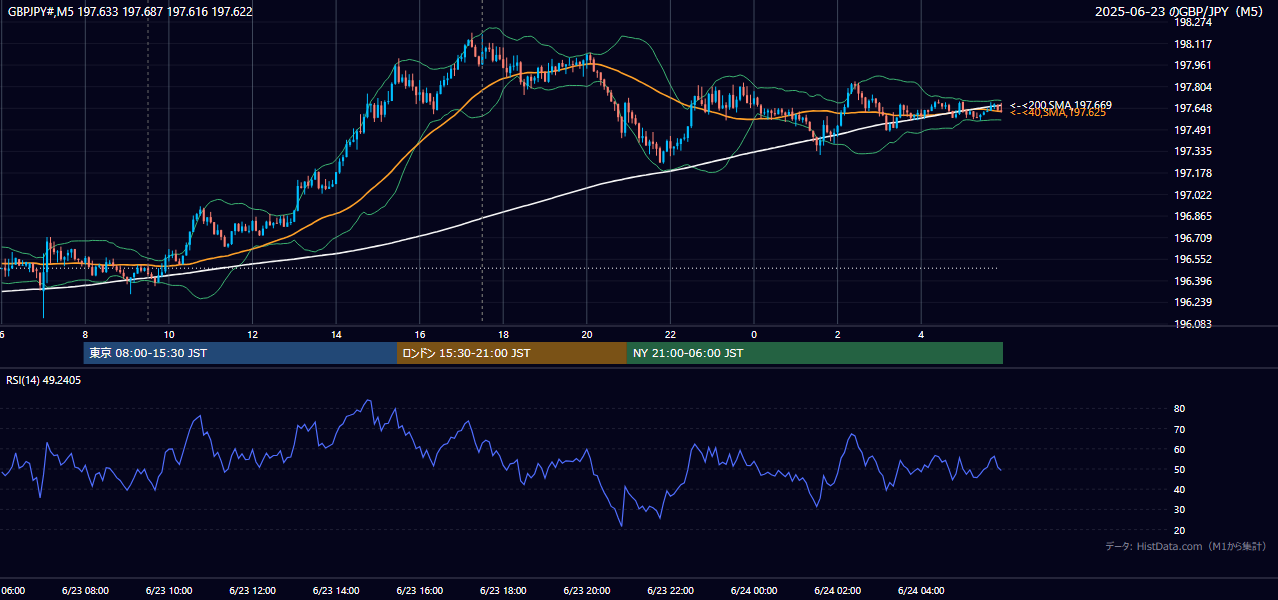Click price axis value 197.178

pos(1194,173)
